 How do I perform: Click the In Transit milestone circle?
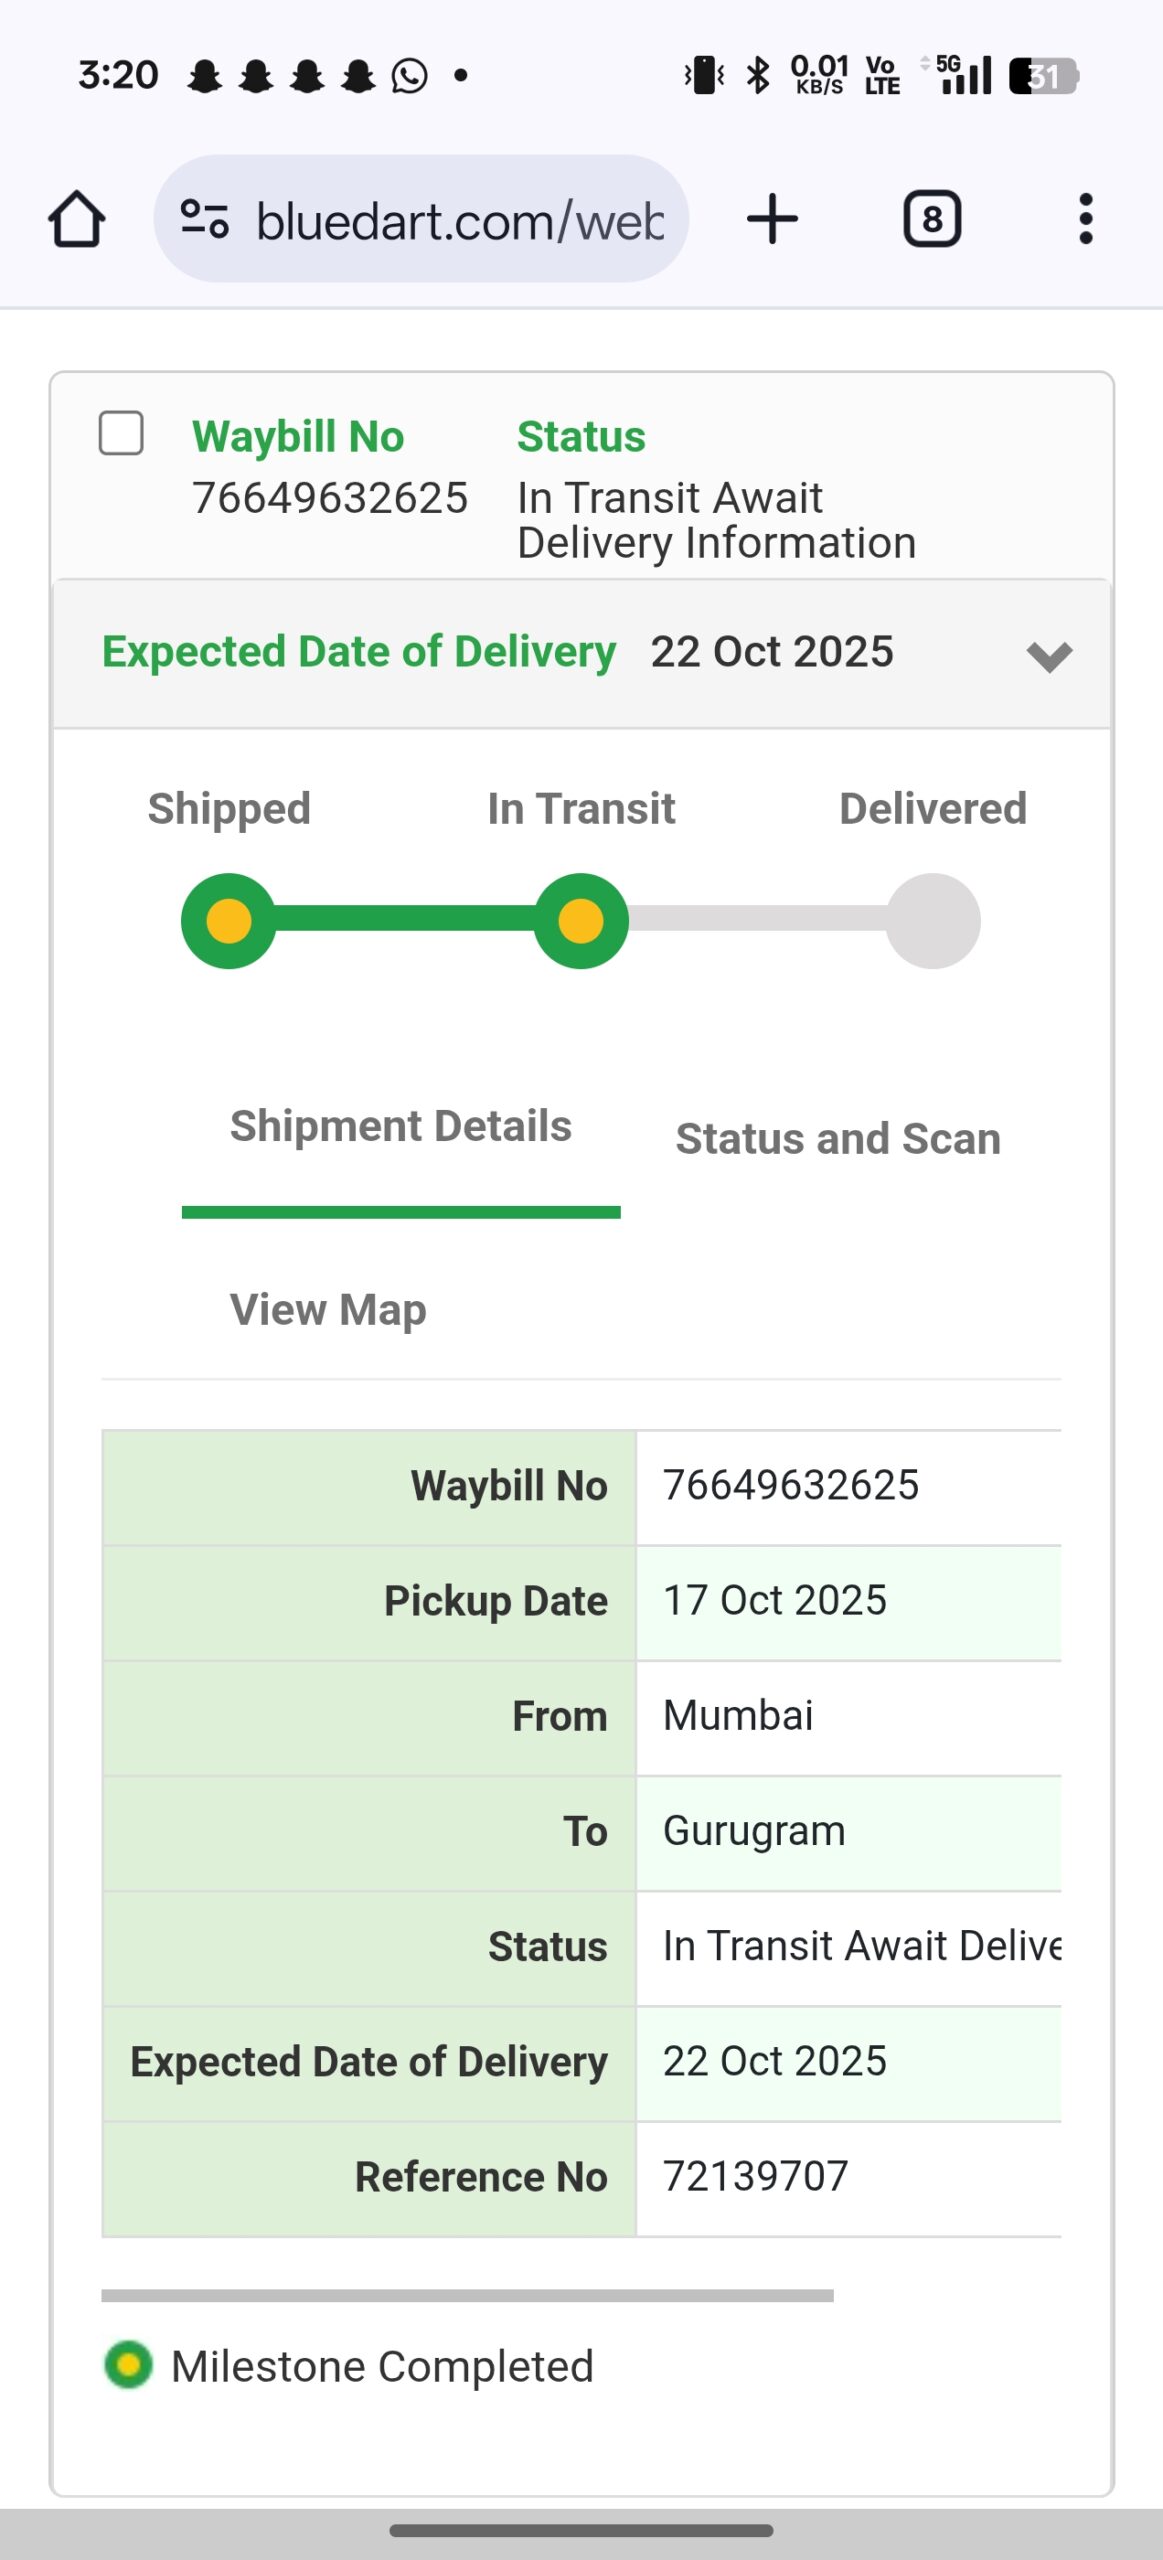tap(581, 921)
